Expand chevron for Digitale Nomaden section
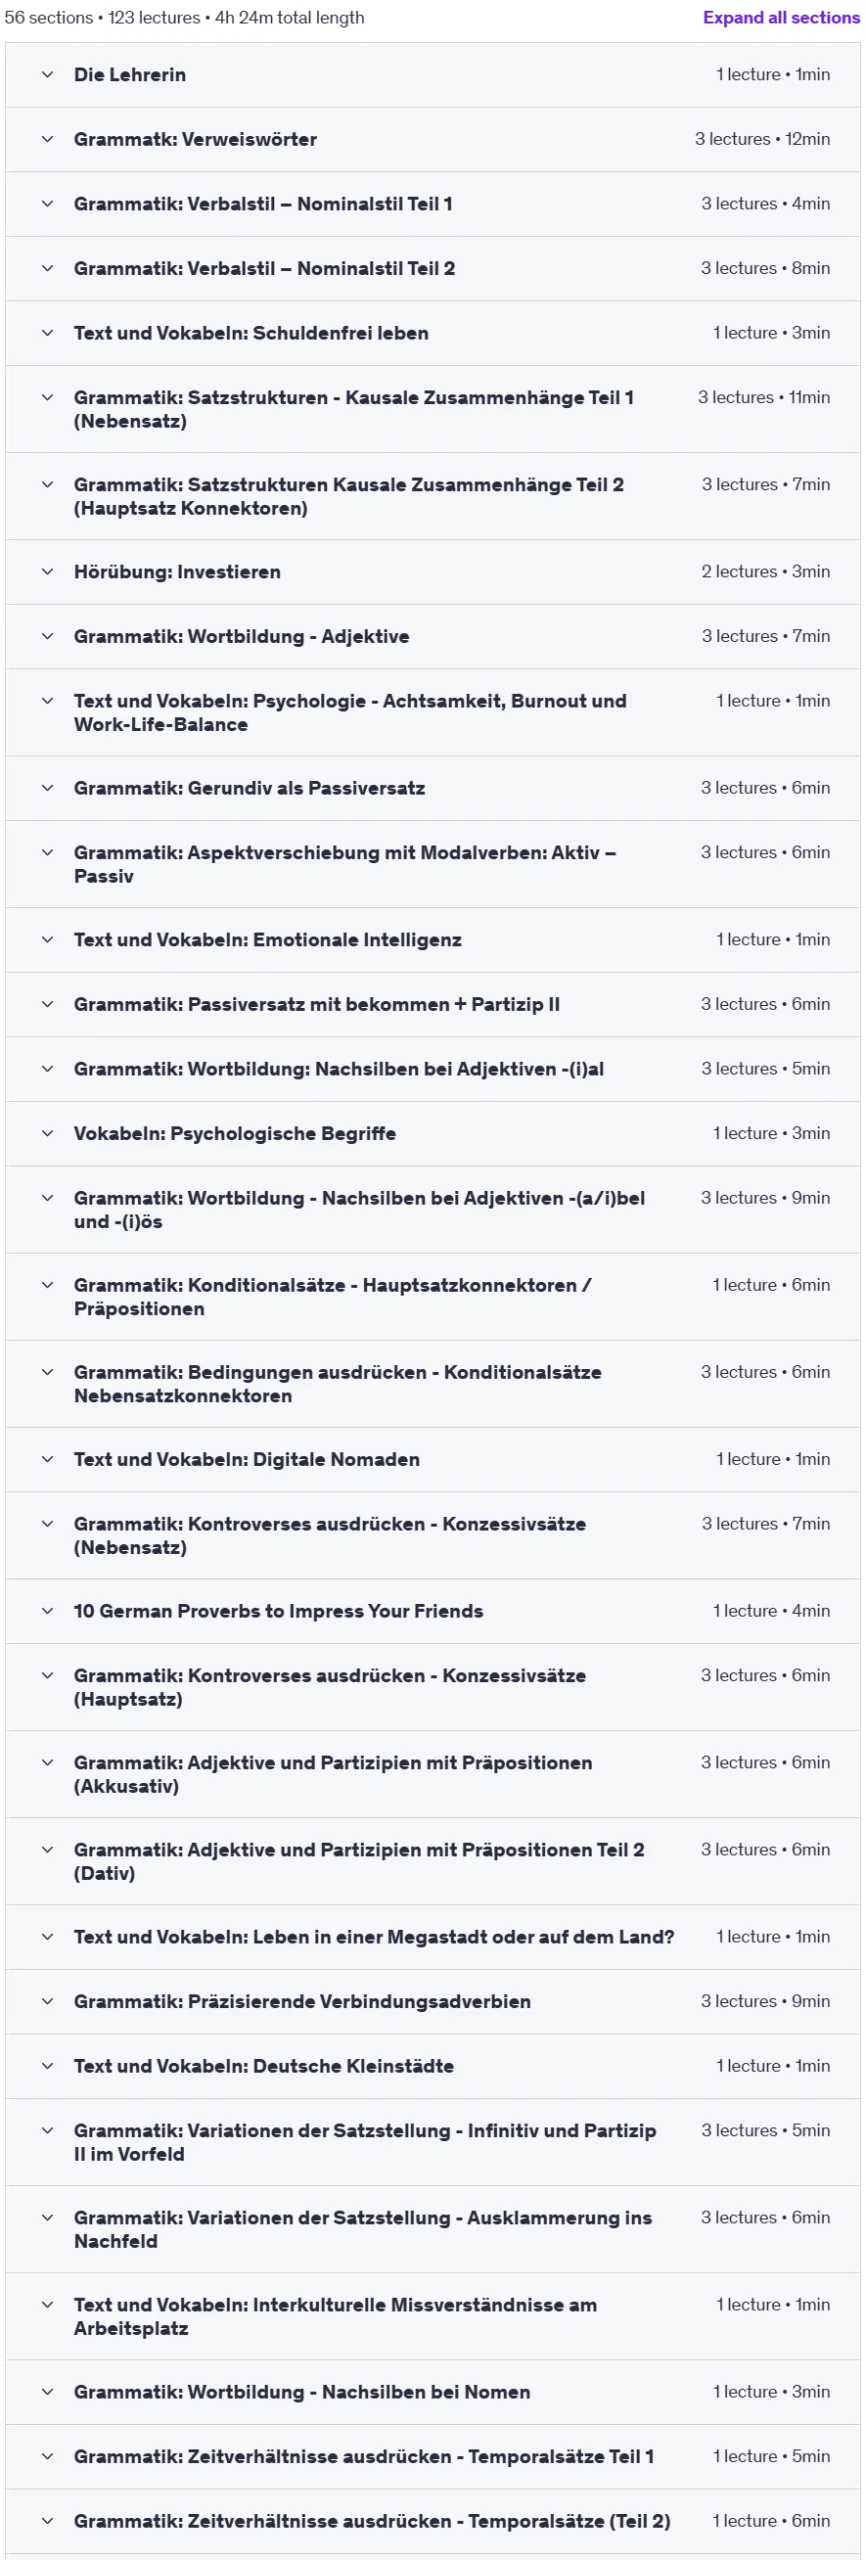865x2560 pixels. [x=47, y=1459]
